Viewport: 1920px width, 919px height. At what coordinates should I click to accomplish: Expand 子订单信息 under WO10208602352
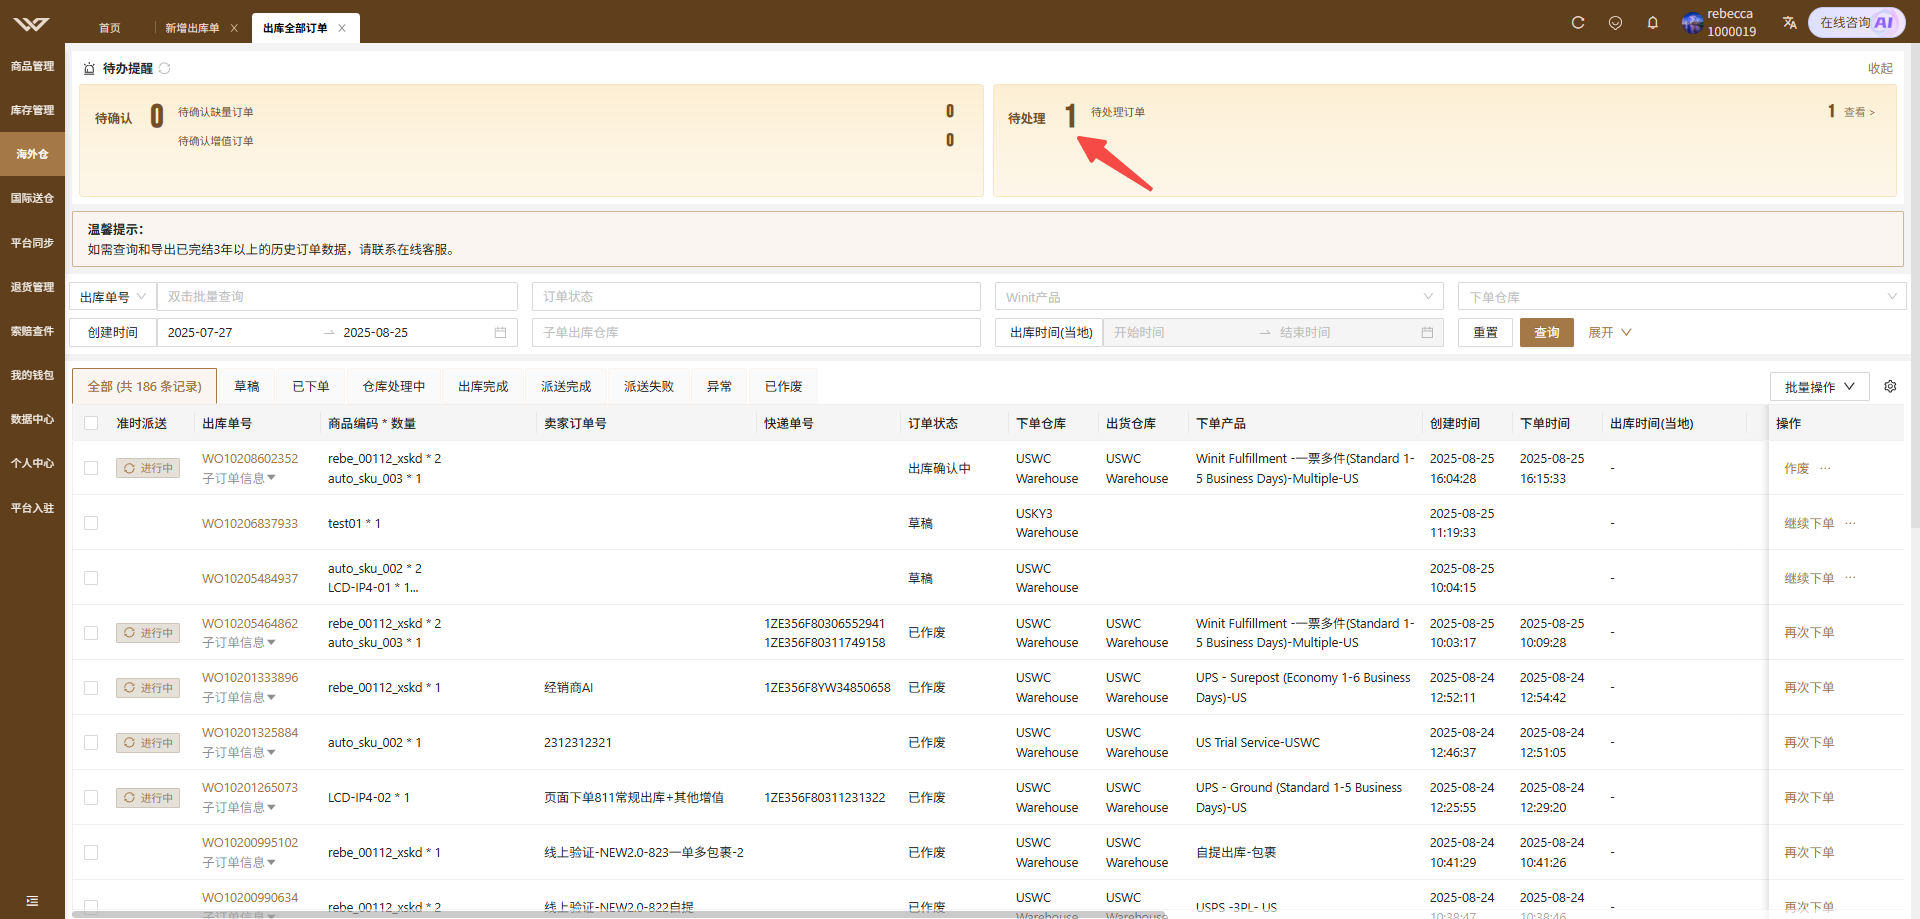tap(239, 479)
